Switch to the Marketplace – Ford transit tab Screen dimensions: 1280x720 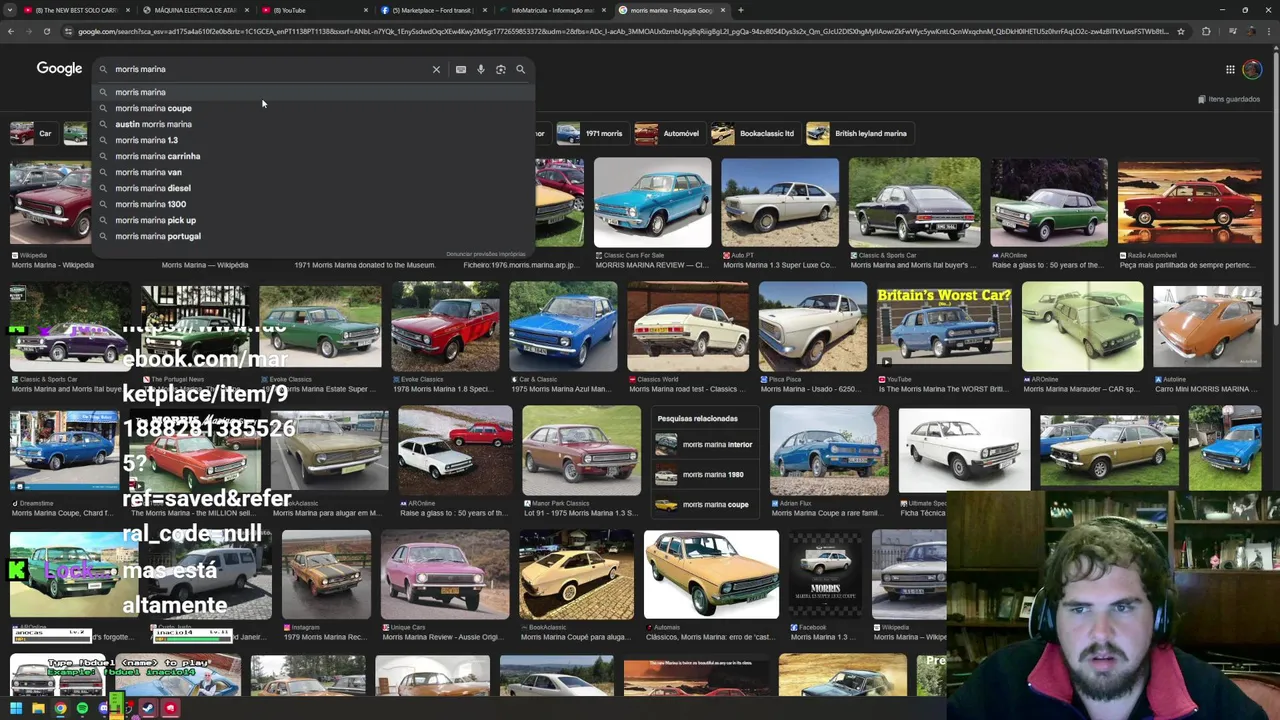tap(433, 10)
